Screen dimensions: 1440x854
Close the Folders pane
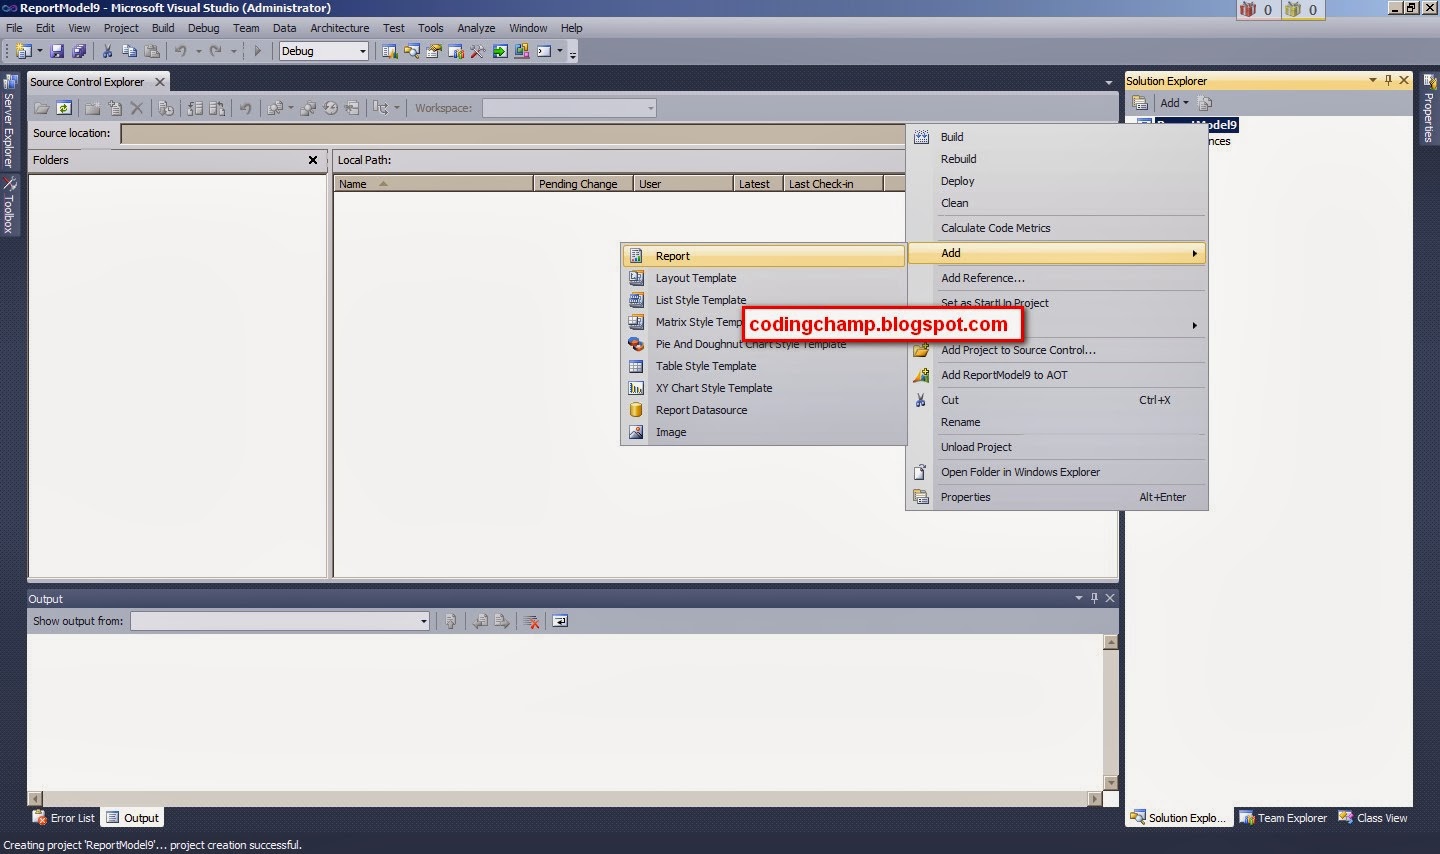click(313, 160)
